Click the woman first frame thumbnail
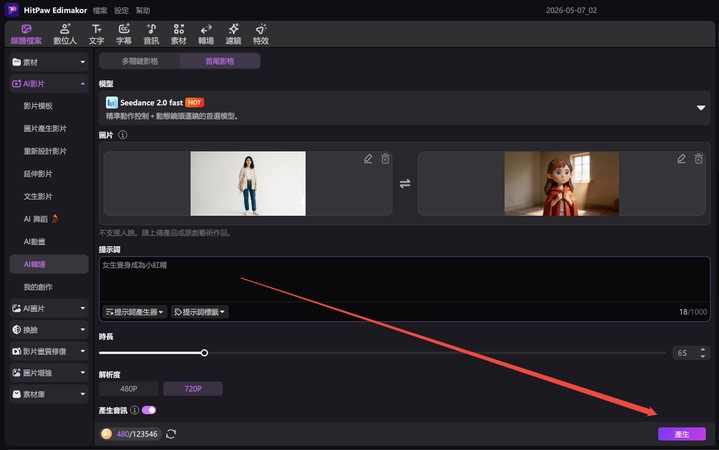Image resolution: width=719 pixels, height=450 pixels. [248, 183]
